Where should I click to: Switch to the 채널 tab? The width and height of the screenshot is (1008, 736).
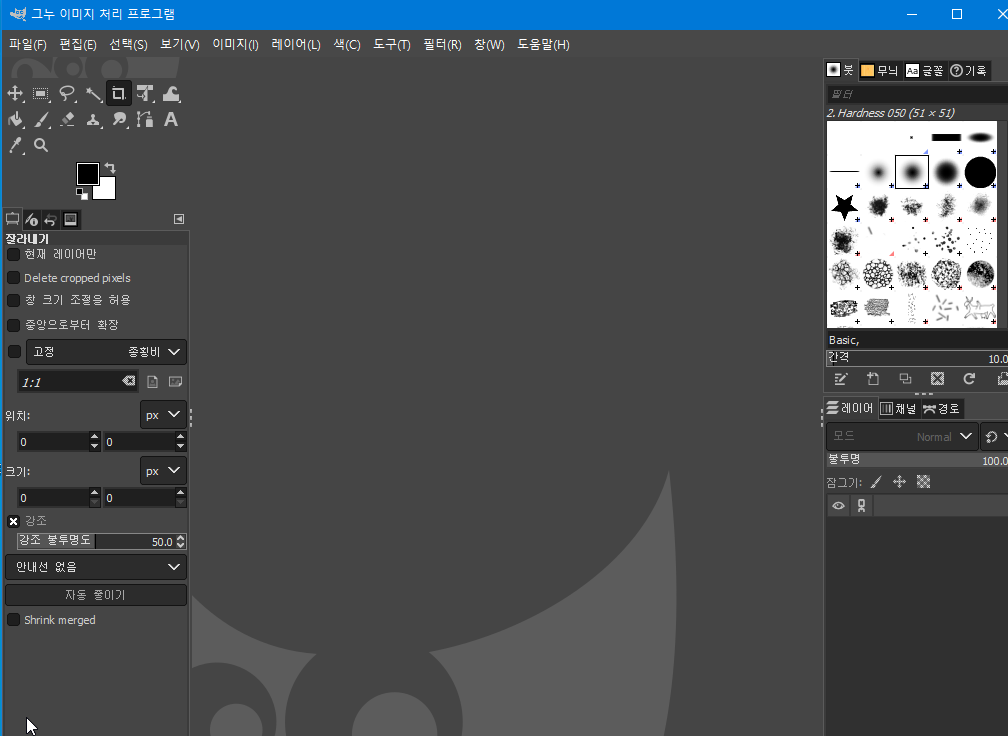(898, 408)
